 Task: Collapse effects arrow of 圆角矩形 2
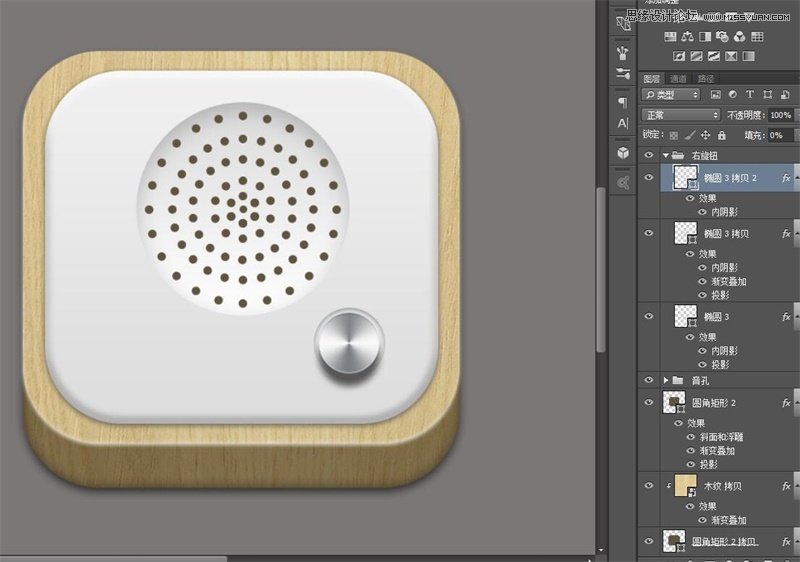pyautogui.click(x=795, y=403)
